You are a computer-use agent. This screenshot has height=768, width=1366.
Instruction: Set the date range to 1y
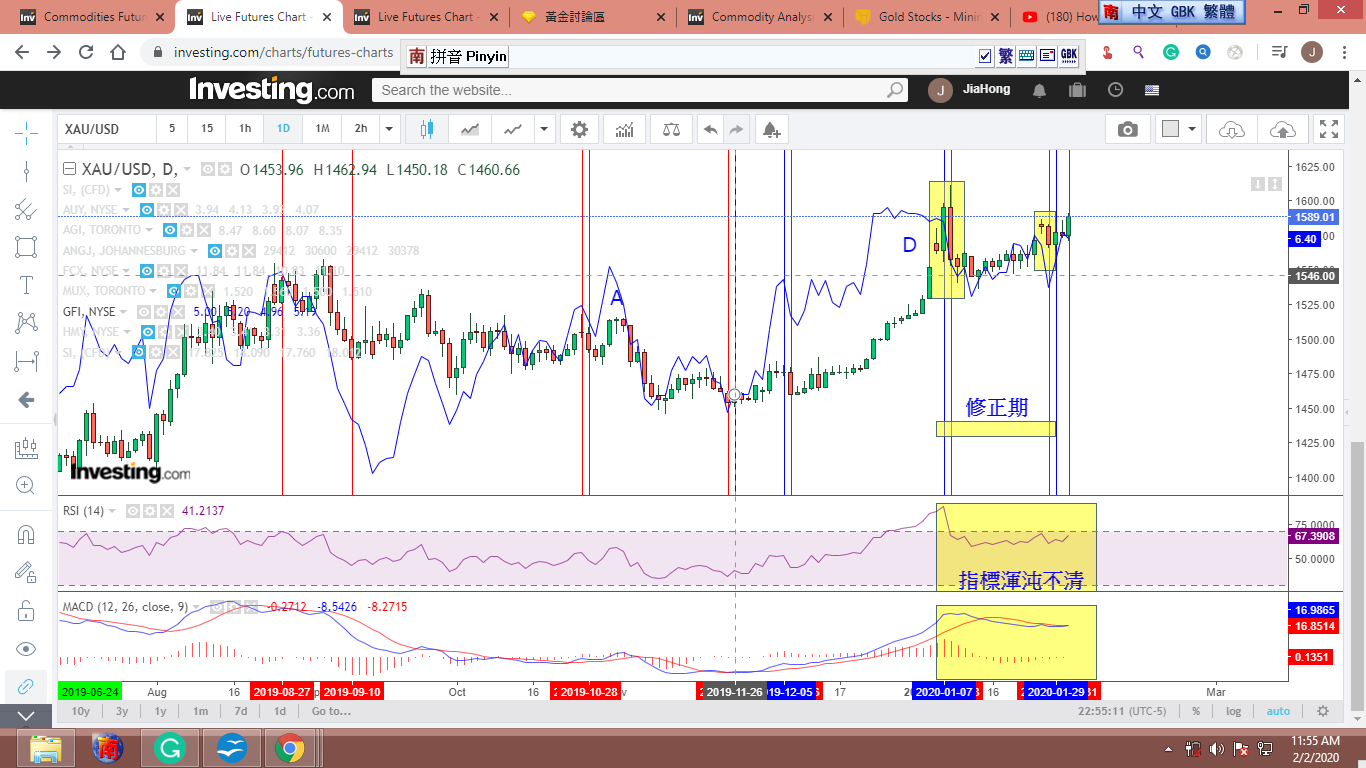pos(160,711)
